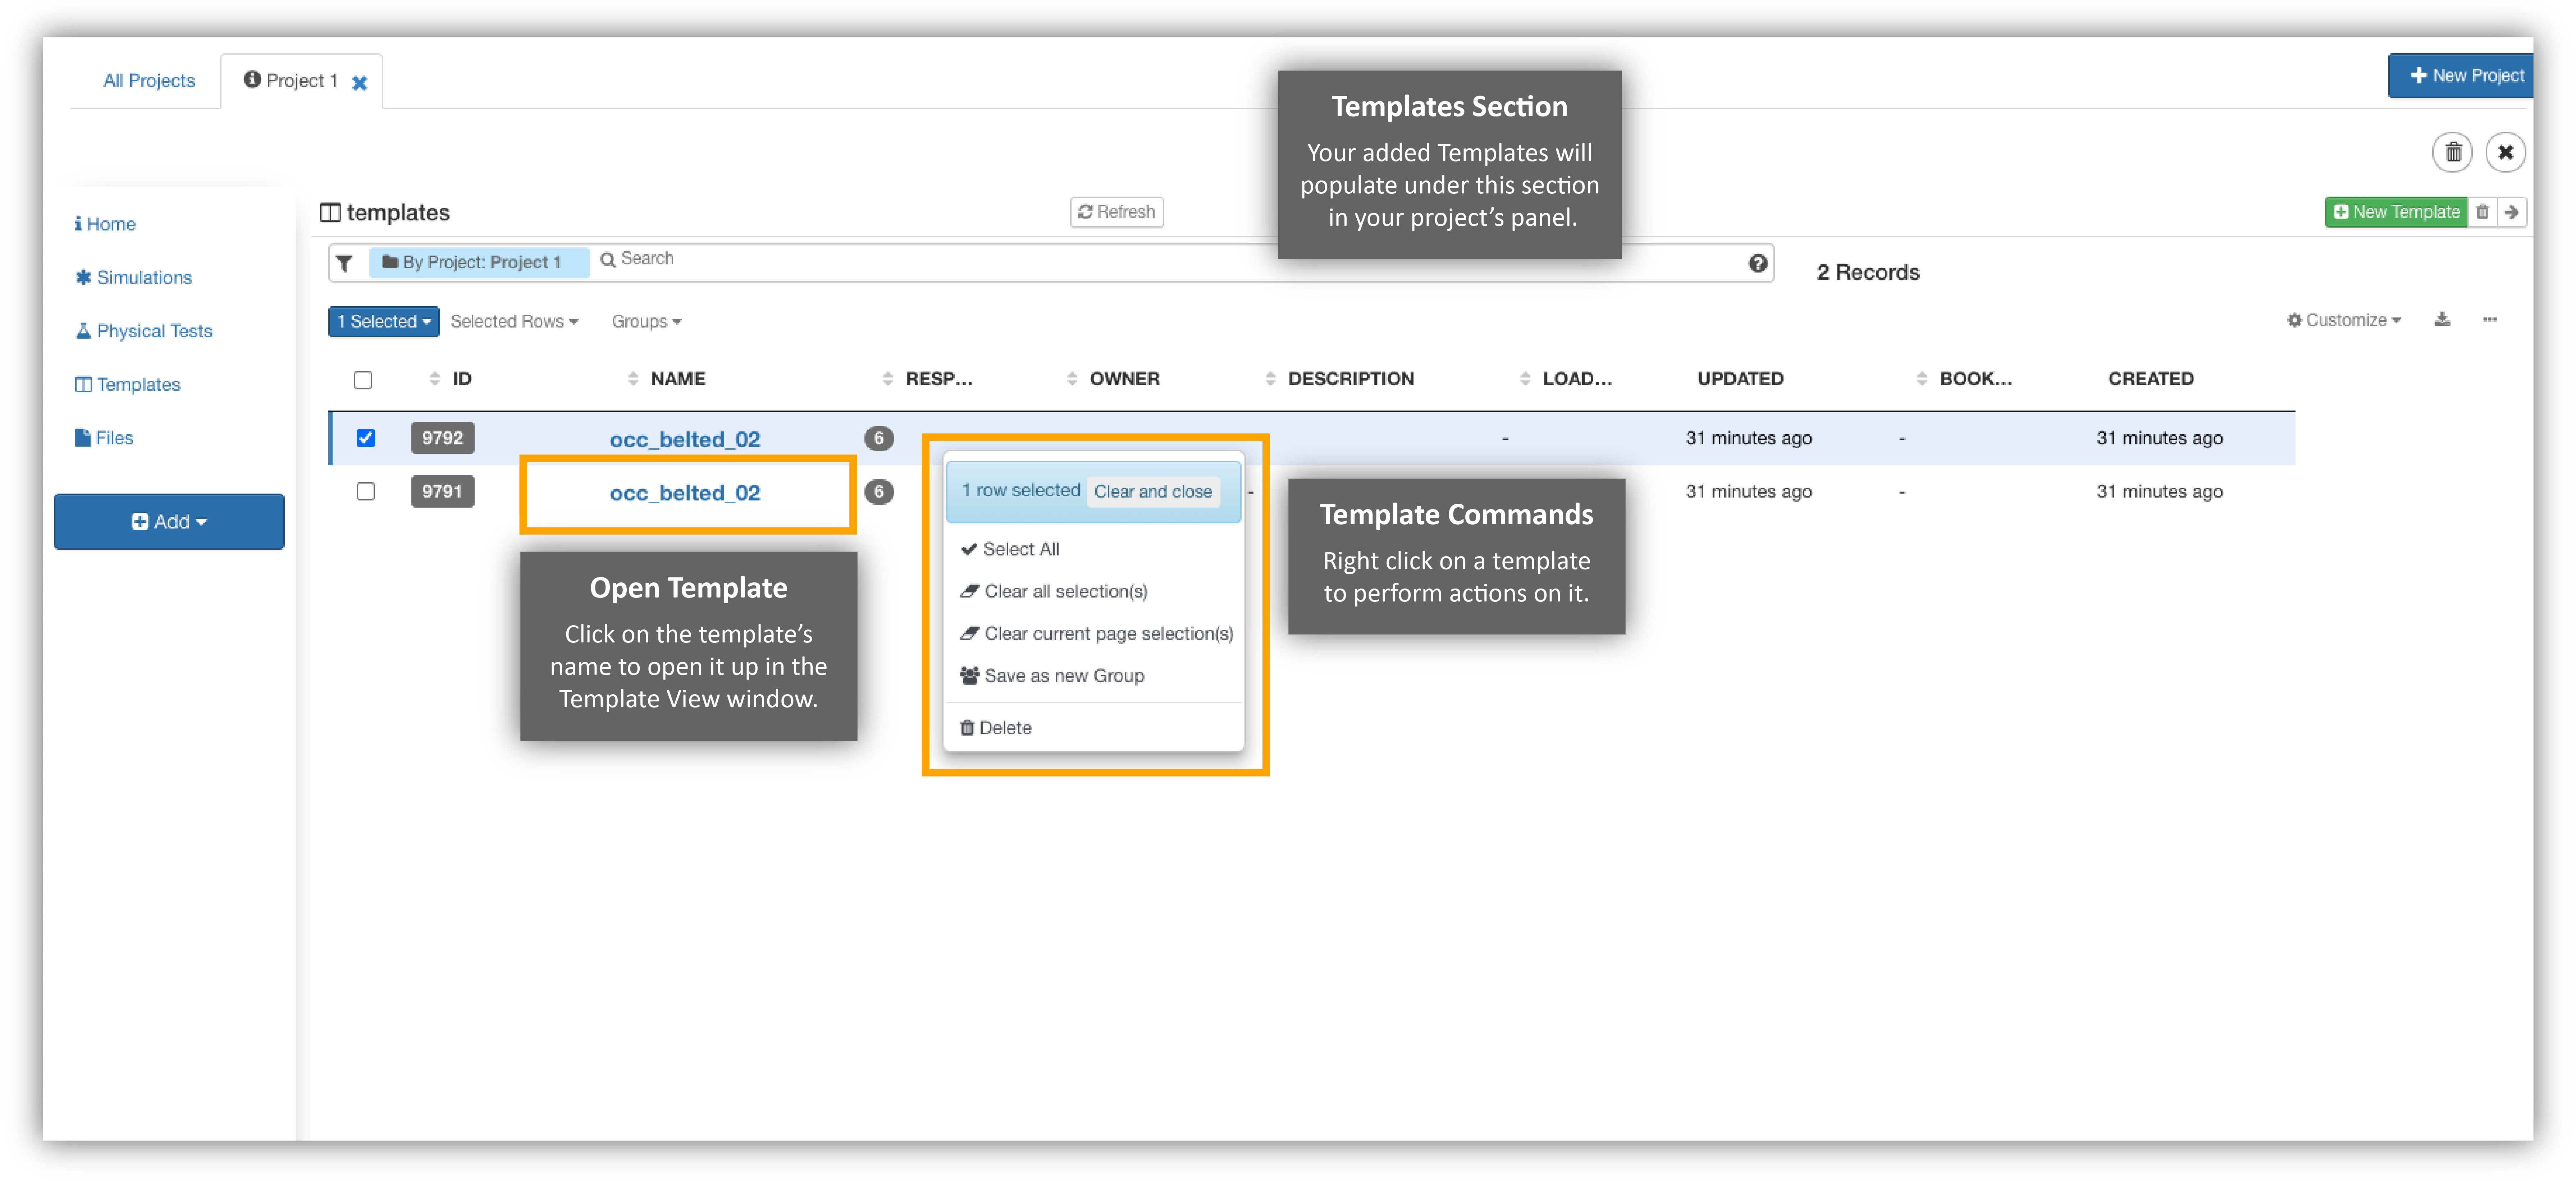Toggle the select-all header checkbox
Viewport: 2576px width, 1181px height.
click(363, 380)
